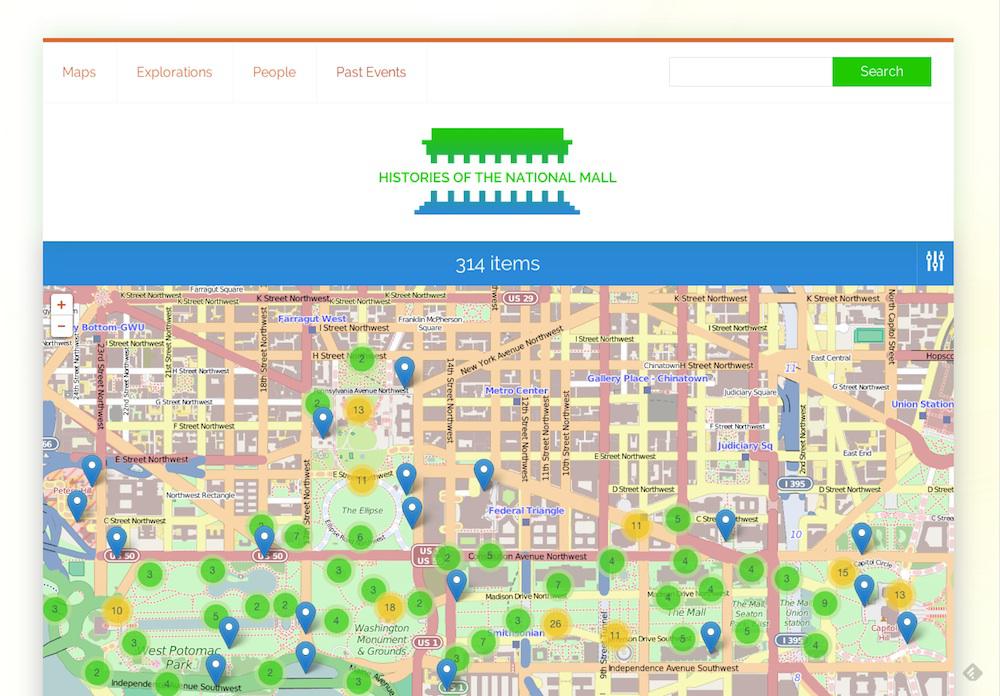This screenshot has height=696, width=1000.
Task: Click the Metro Center station label
Action: 517,390
